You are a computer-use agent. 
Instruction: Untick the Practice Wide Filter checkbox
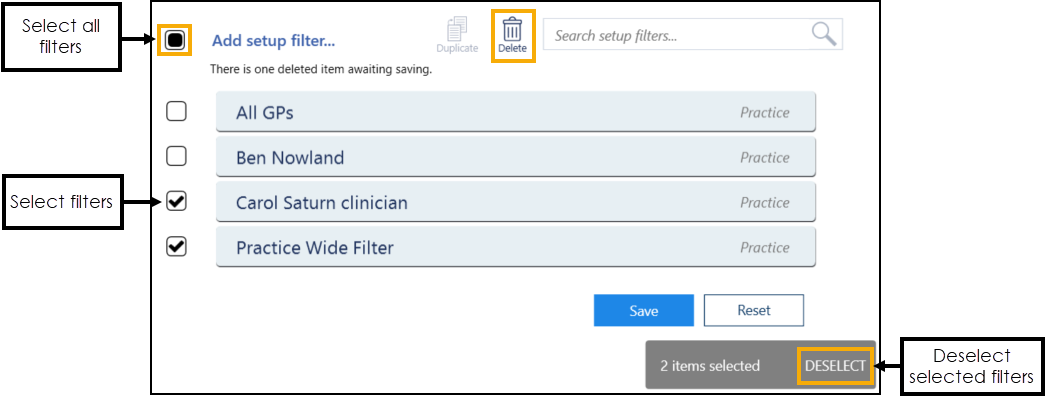click(176, 247)
